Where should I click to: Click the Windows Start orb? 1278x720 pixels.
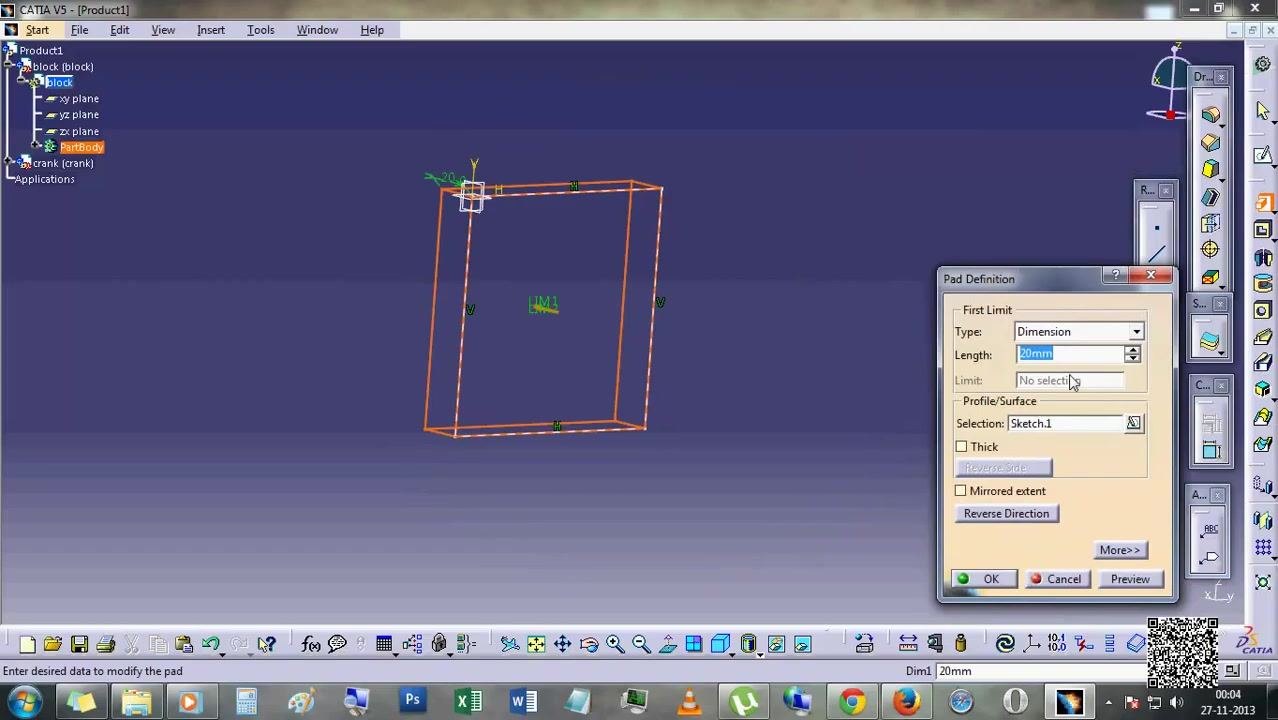[x=24, y=702]
